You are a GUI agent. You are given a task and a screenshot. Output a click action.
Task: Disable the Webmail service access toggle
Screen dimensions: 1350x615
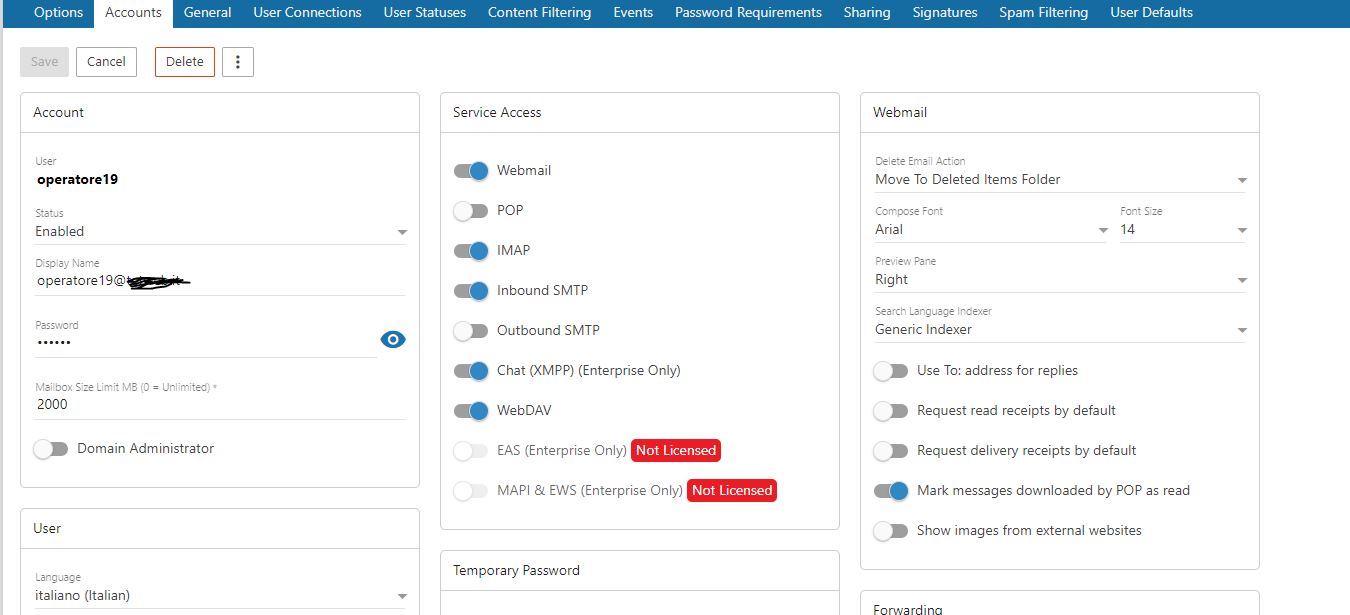tap(471, 171)
